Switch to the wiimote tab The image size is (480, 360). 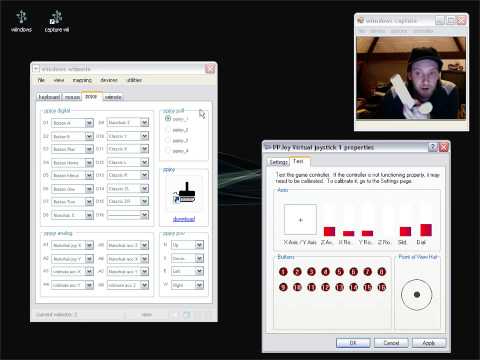coord(113,97)
